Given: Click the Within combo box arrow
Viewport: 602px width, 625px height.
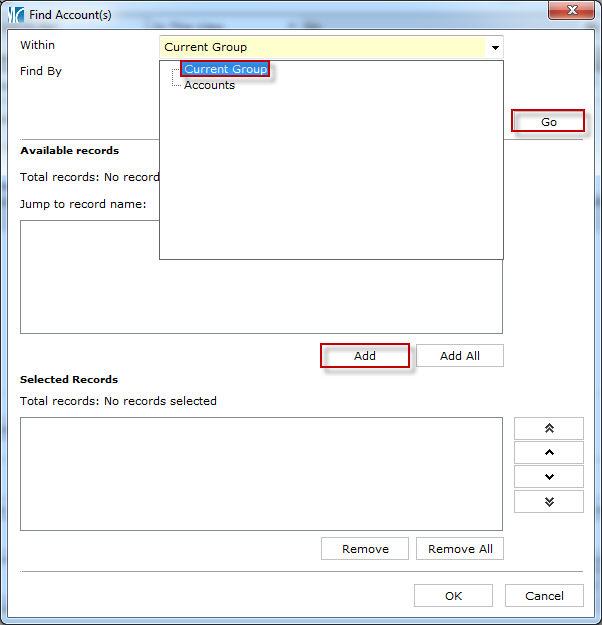Looking at the screenshot, I should [494, 47].
